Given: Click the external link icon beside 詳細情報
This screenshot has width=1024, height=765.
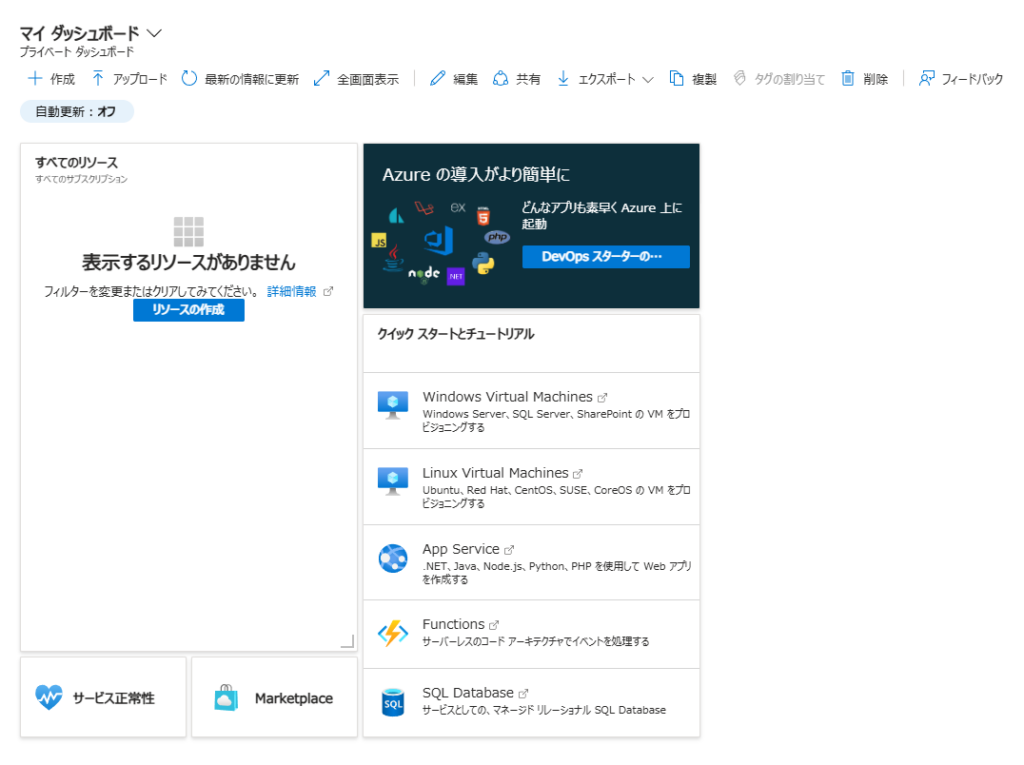Looking at the screenshot, I should click(328, 291).
